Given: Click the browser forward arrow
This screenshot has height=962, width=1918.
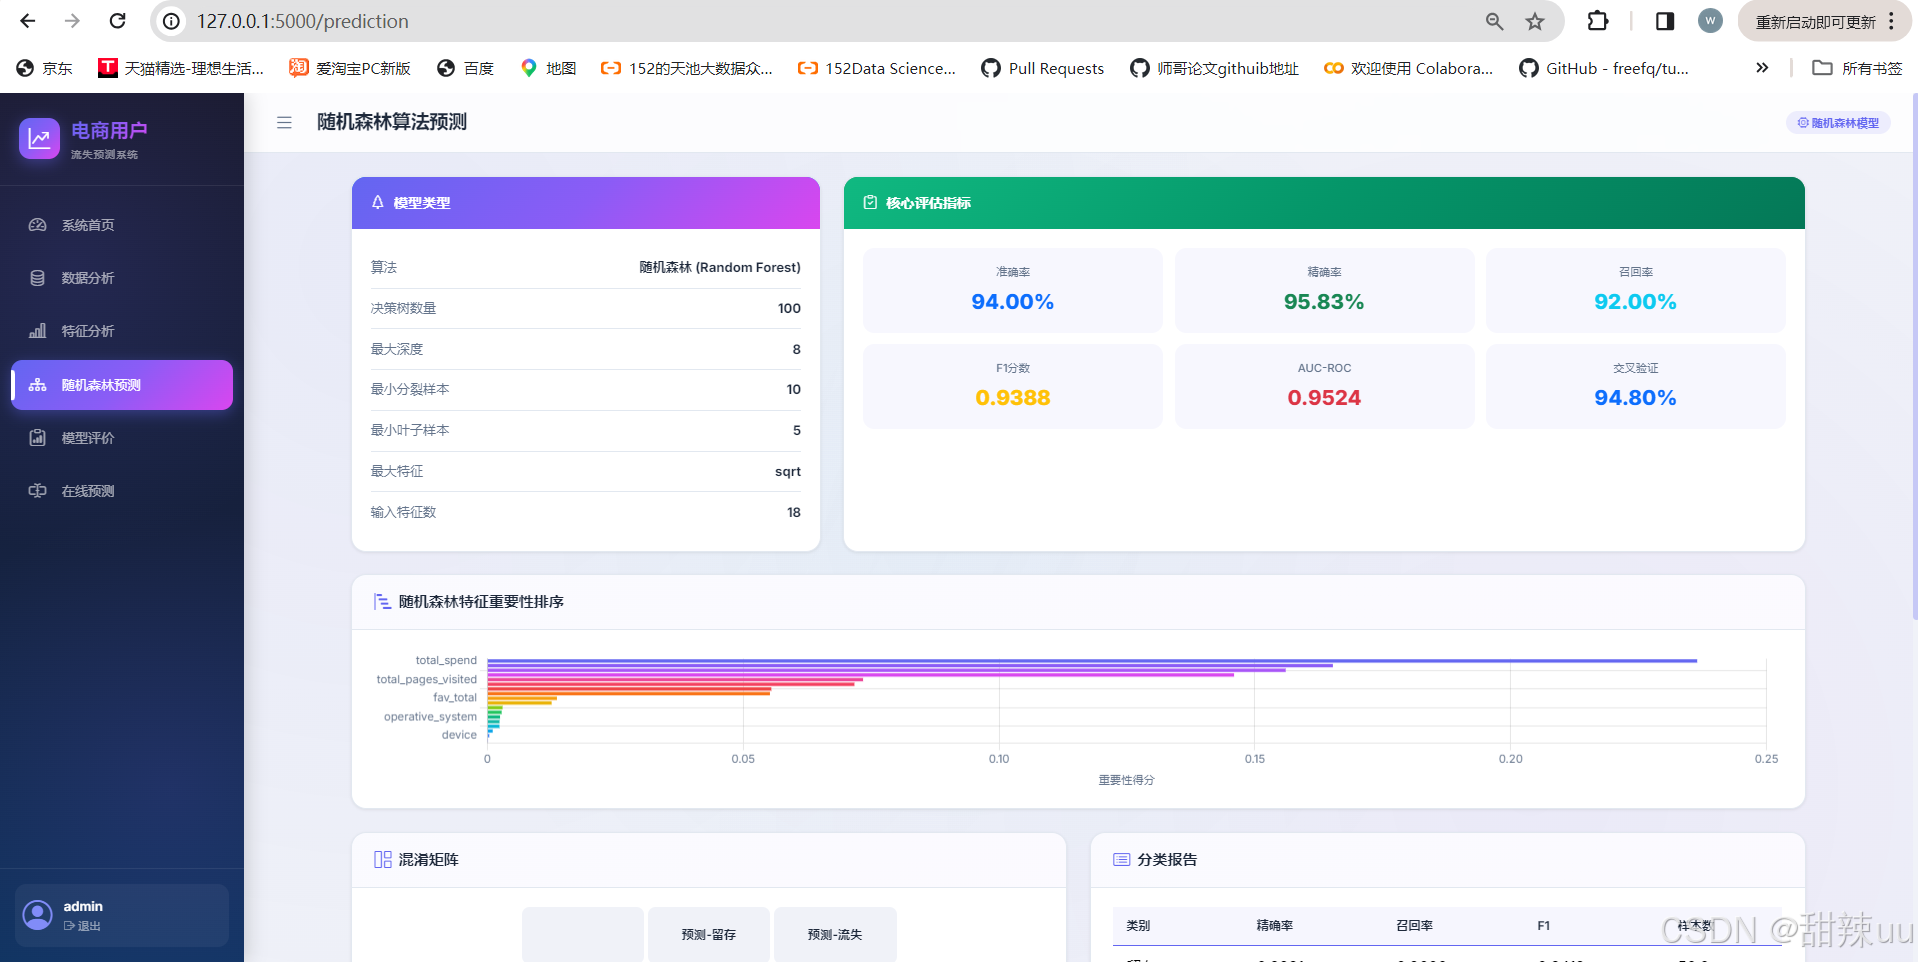Looking at the screenshot, I should (72, 21).
